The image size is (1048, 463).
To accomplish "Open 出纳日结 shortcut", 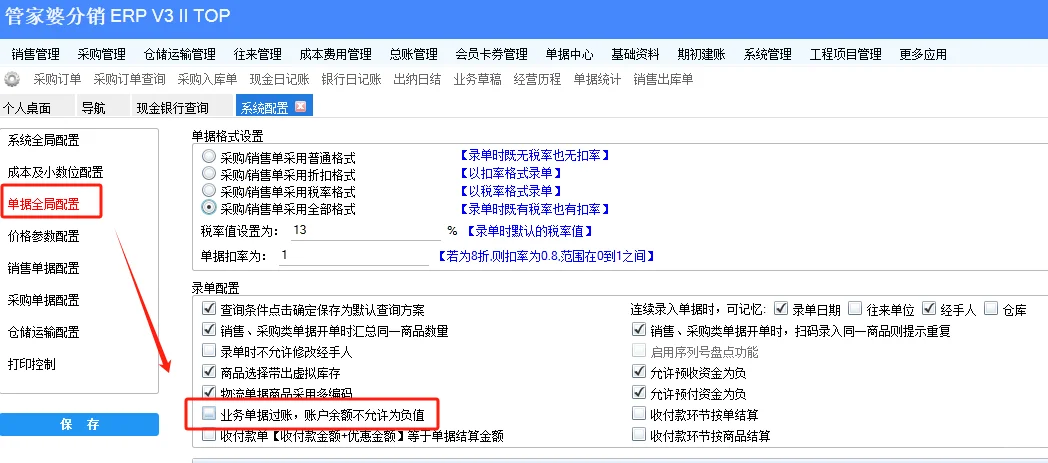I will click(417, 80).
